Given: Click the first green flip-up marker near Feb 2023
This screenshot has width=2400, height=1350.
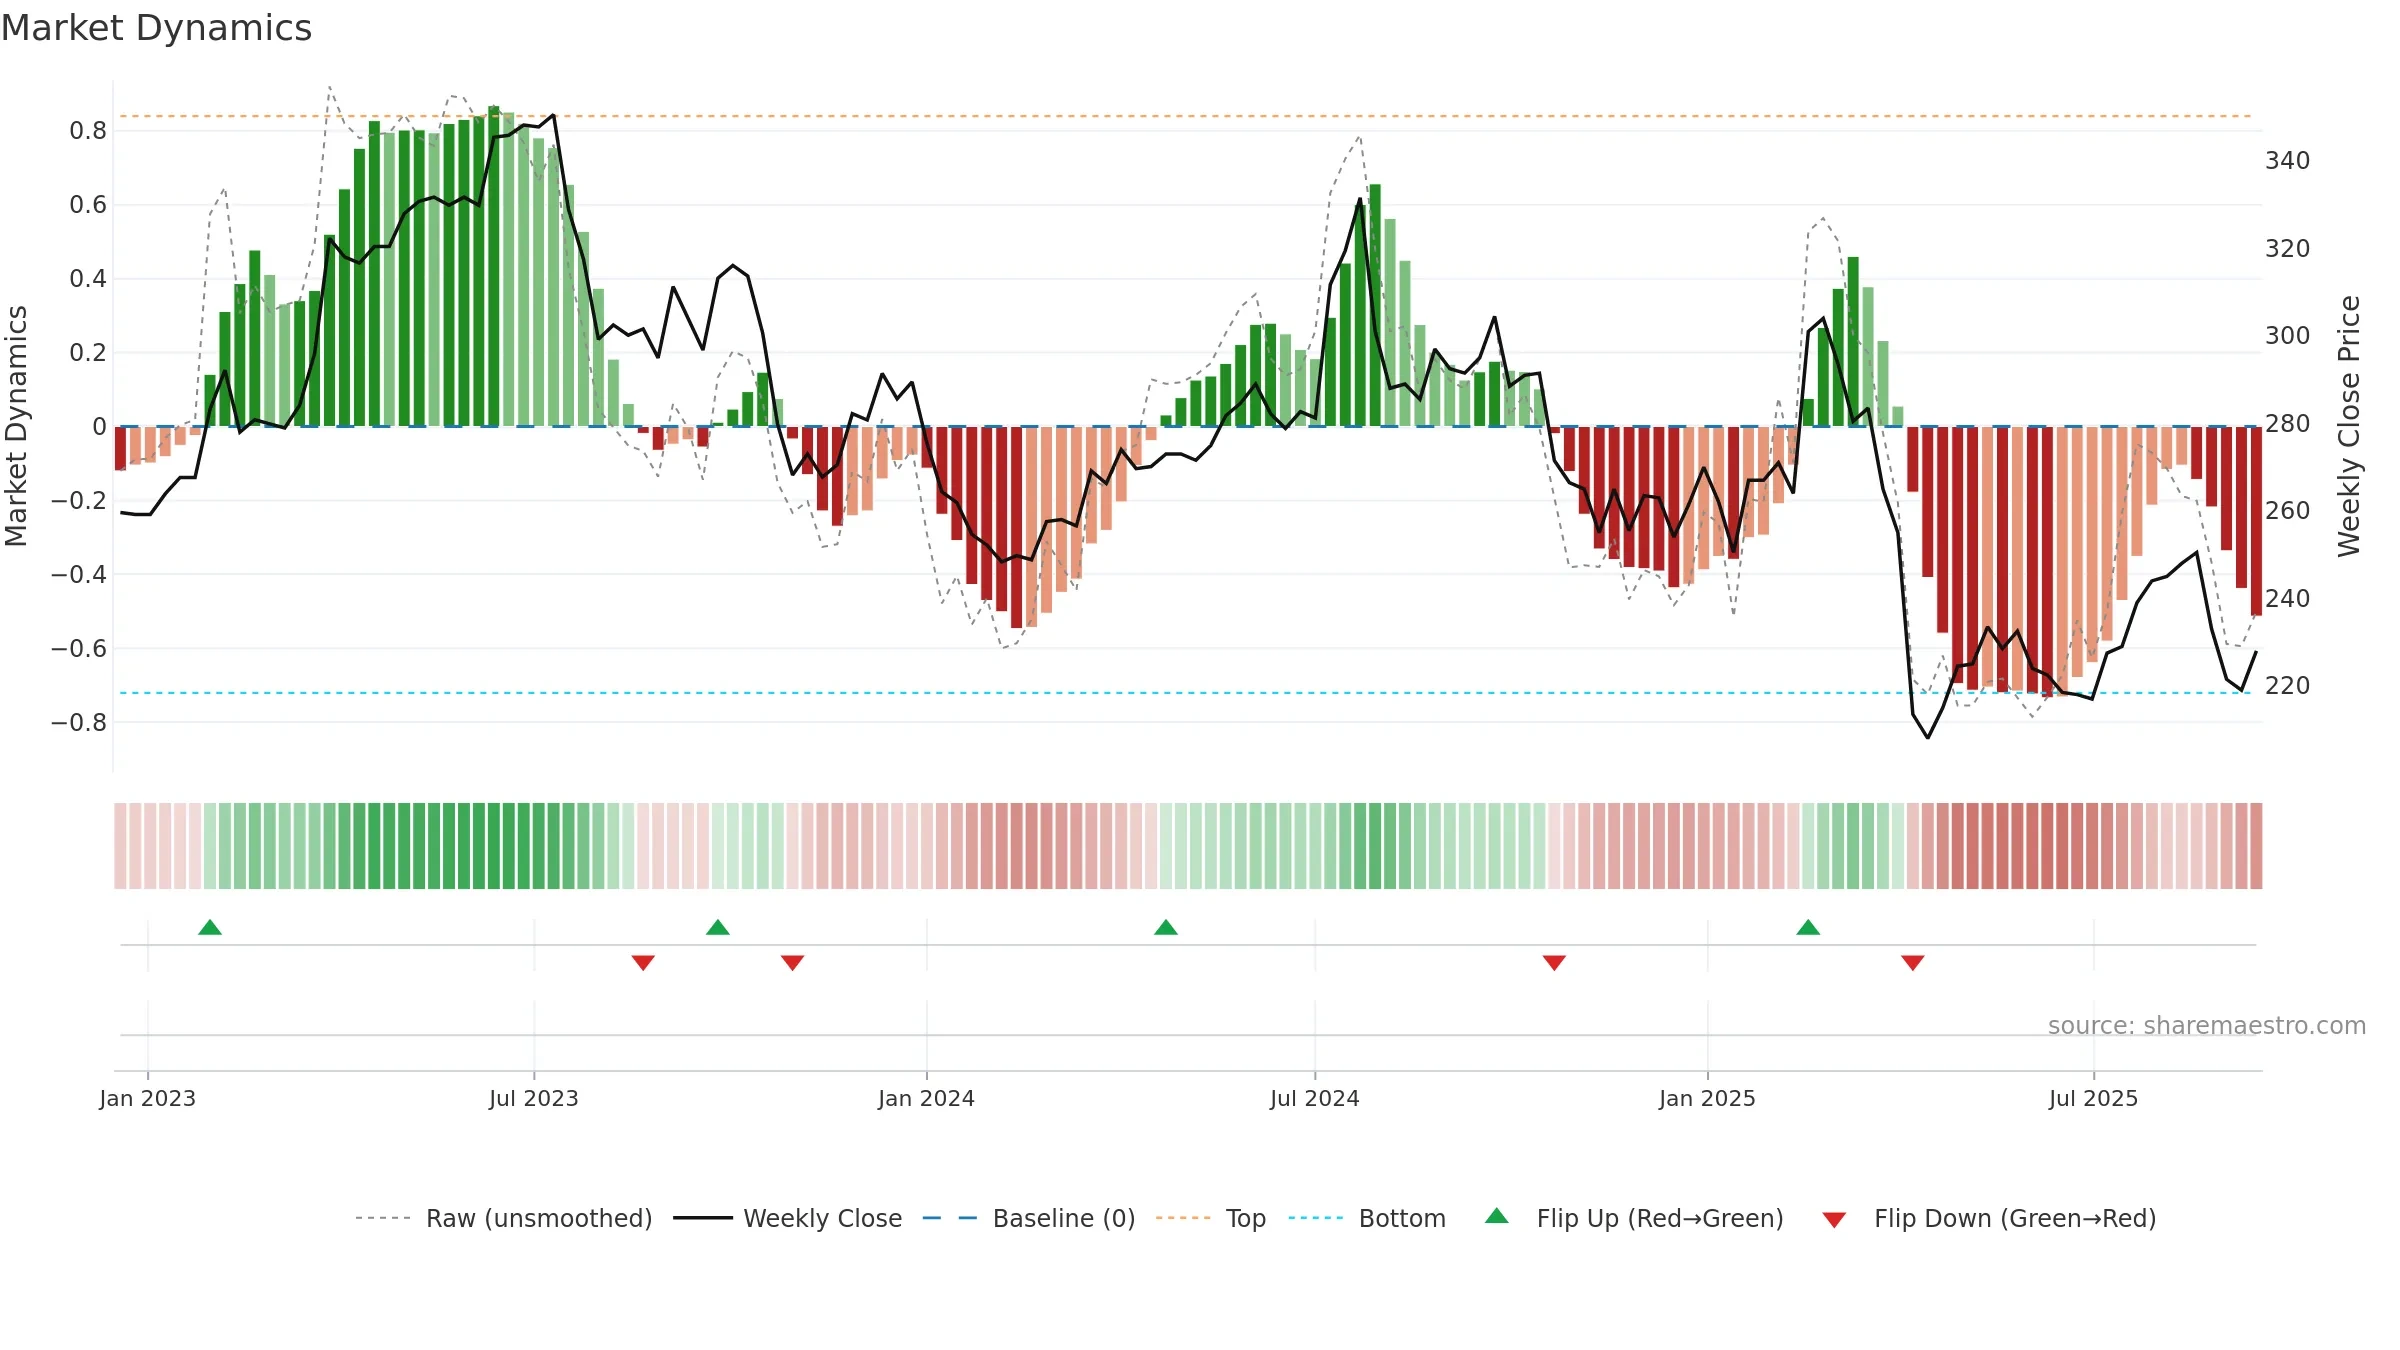Looking at the screenshot, I should (210, 927).
